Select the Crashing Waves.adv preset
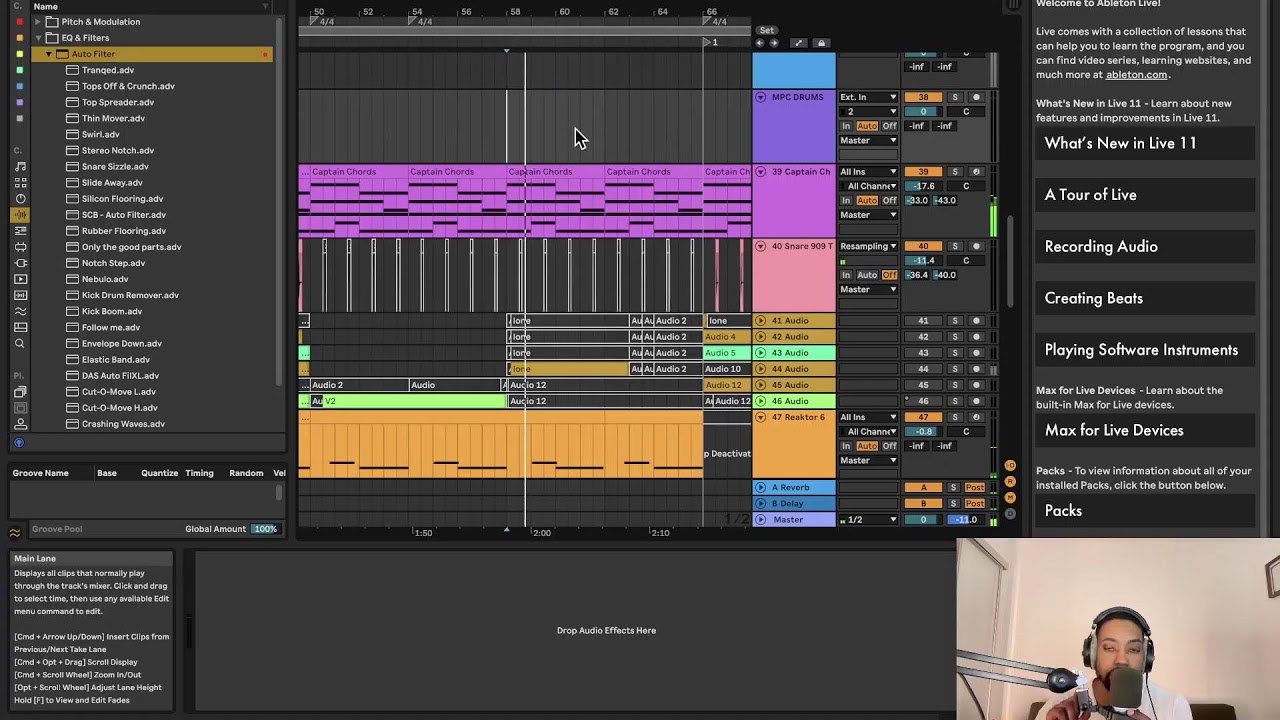This screenshot has height=720, width=1280. click(123, 424)
